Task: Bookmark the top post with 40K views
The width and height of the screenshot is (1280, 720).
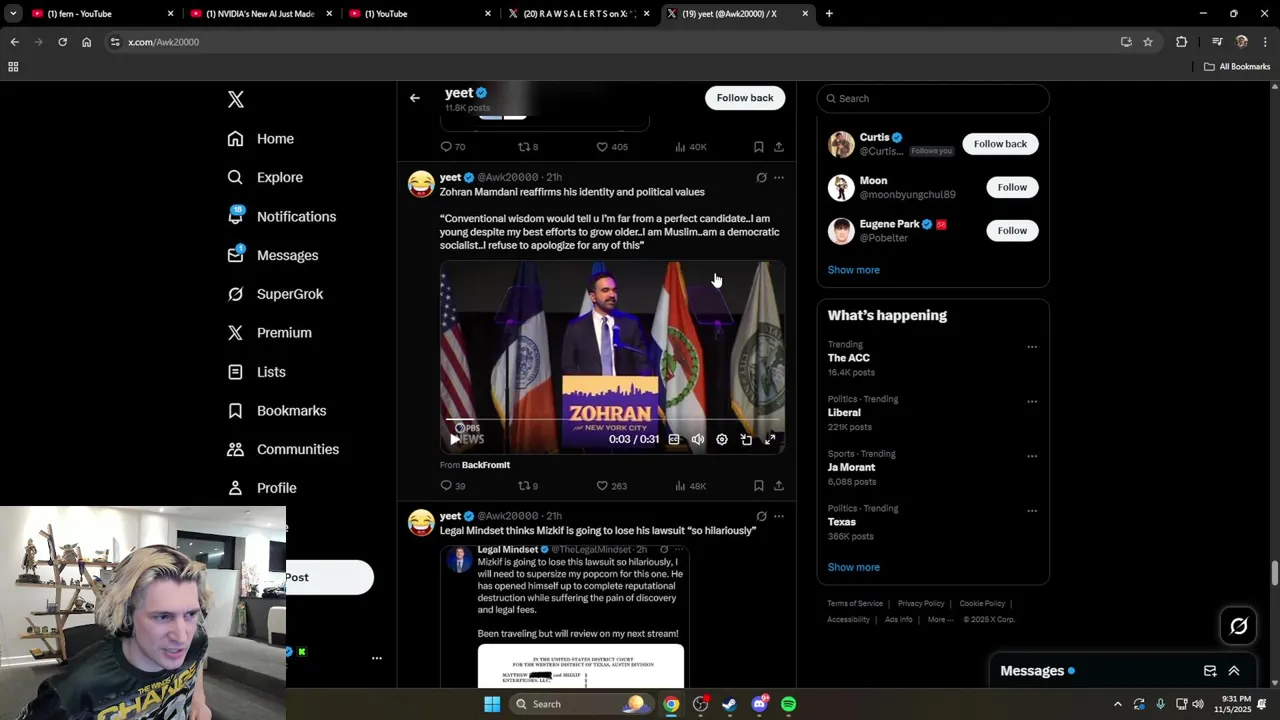Action: pos(759,147)
